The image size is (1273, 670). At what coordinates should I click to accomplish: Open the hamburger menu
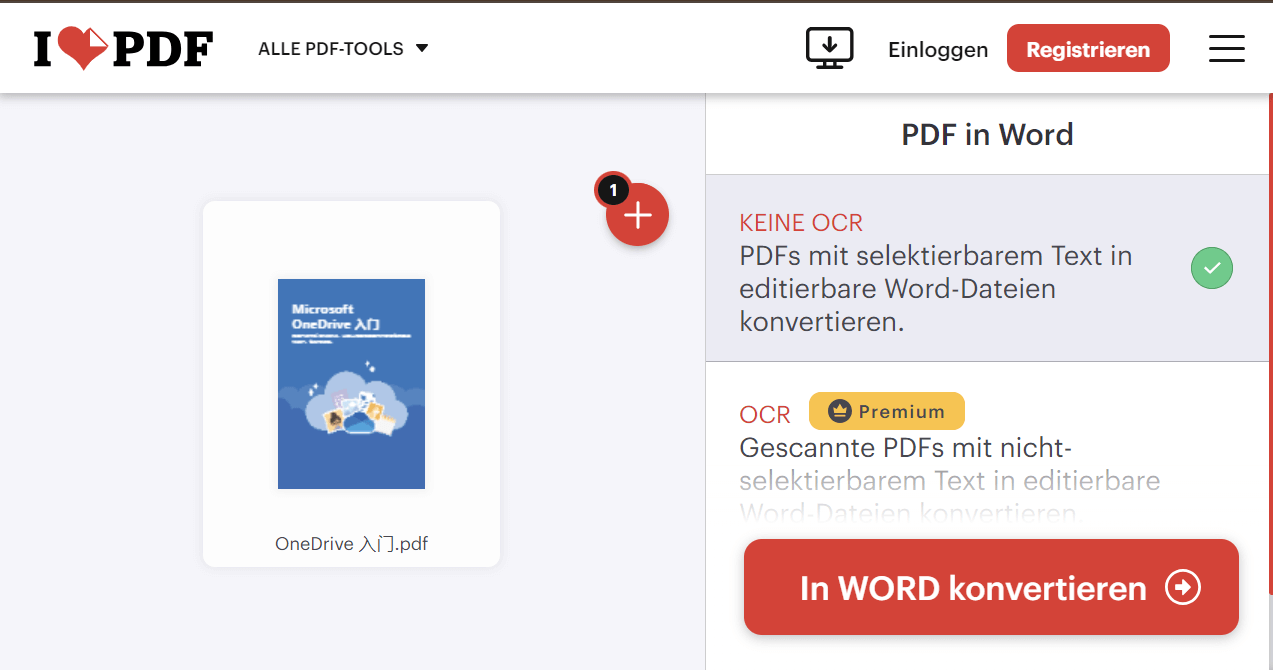point(1227,48)
